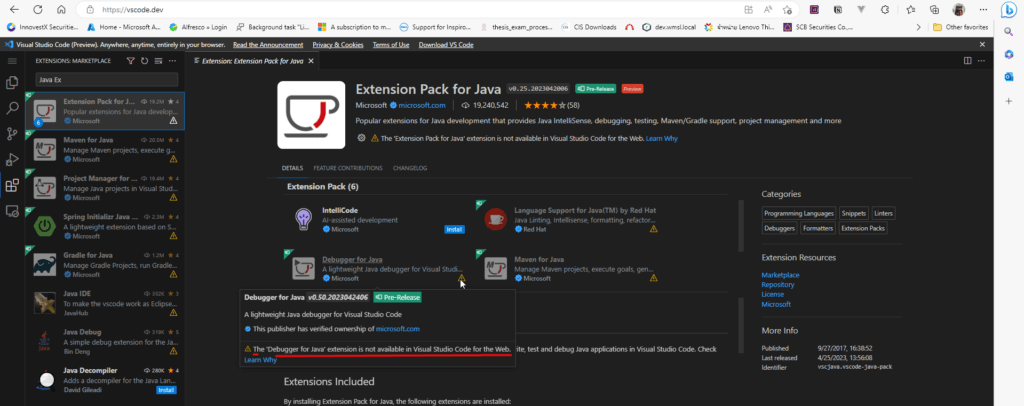This screenshot has width=1024, height=406.
Task: Open the License resource link
Action: coord(773,294)
